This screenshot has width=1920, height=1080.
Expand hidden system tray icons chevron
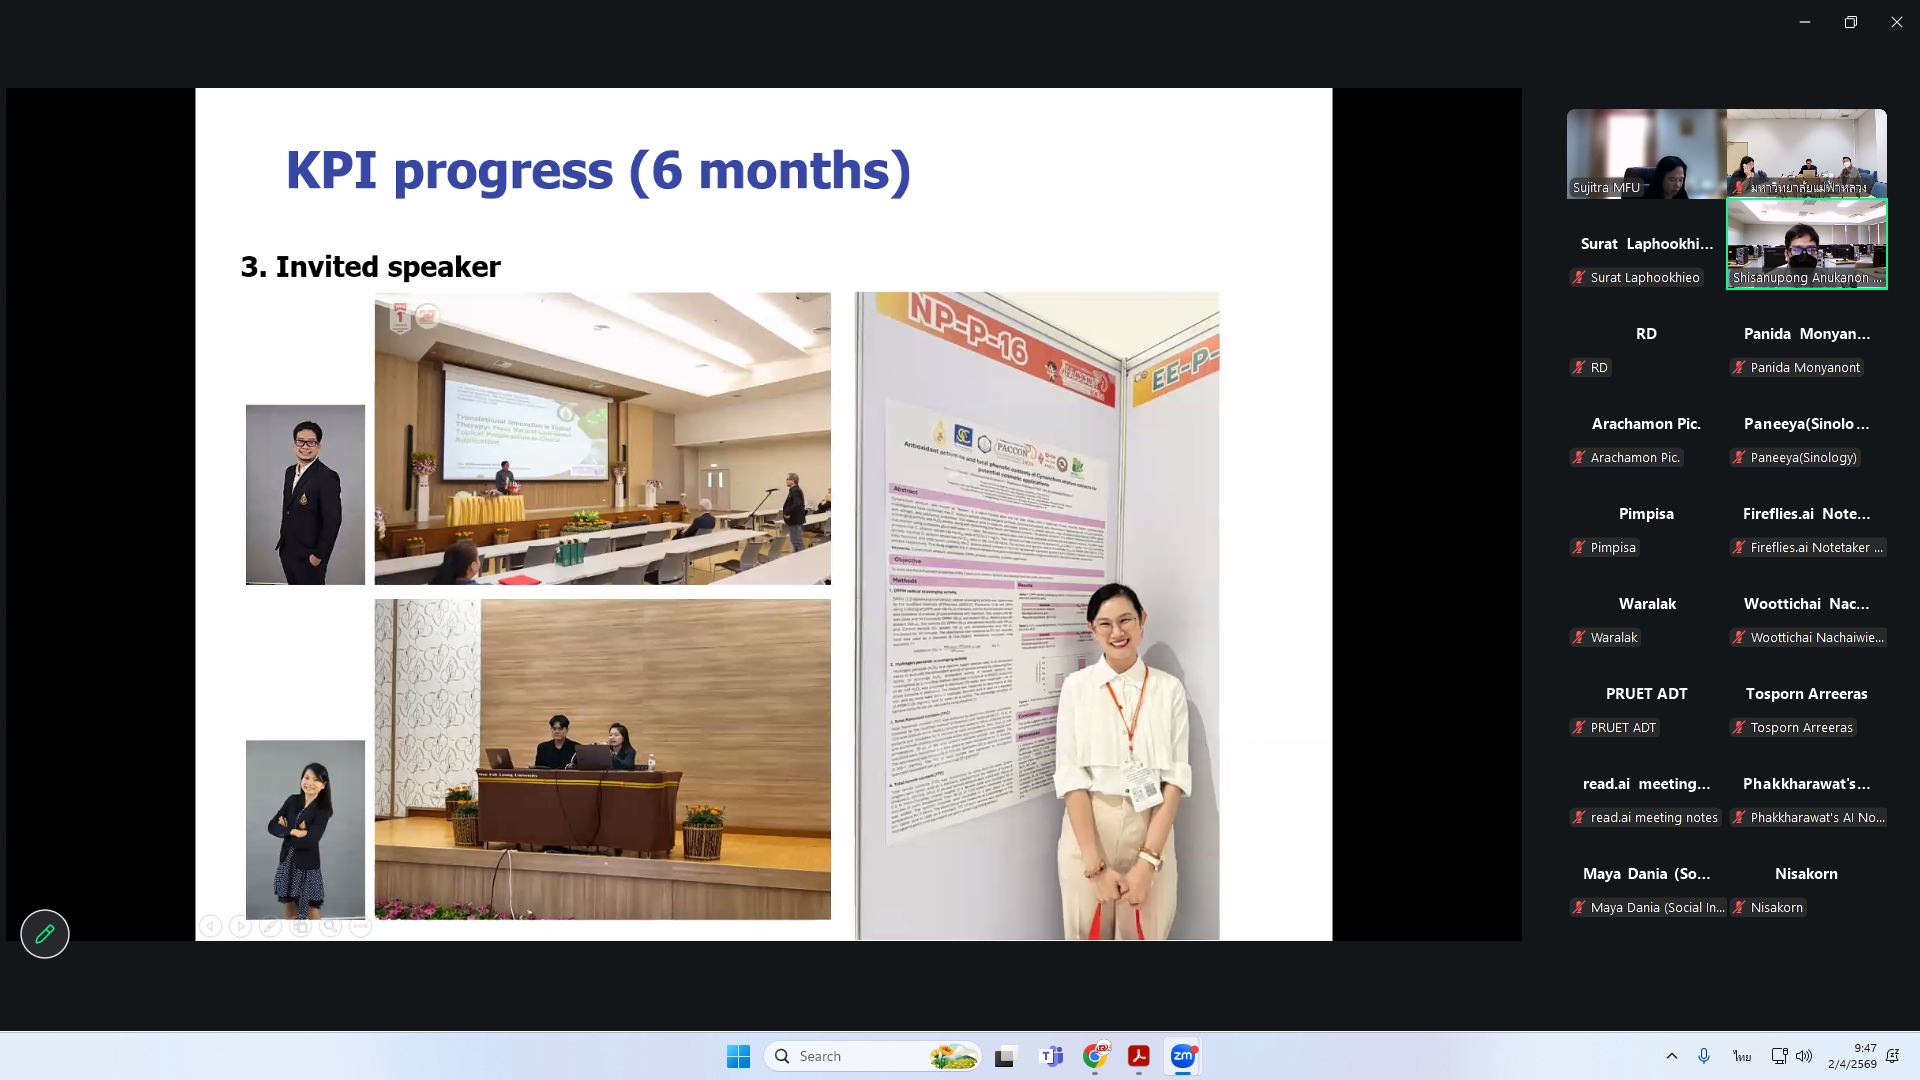click(1671, 1056)
